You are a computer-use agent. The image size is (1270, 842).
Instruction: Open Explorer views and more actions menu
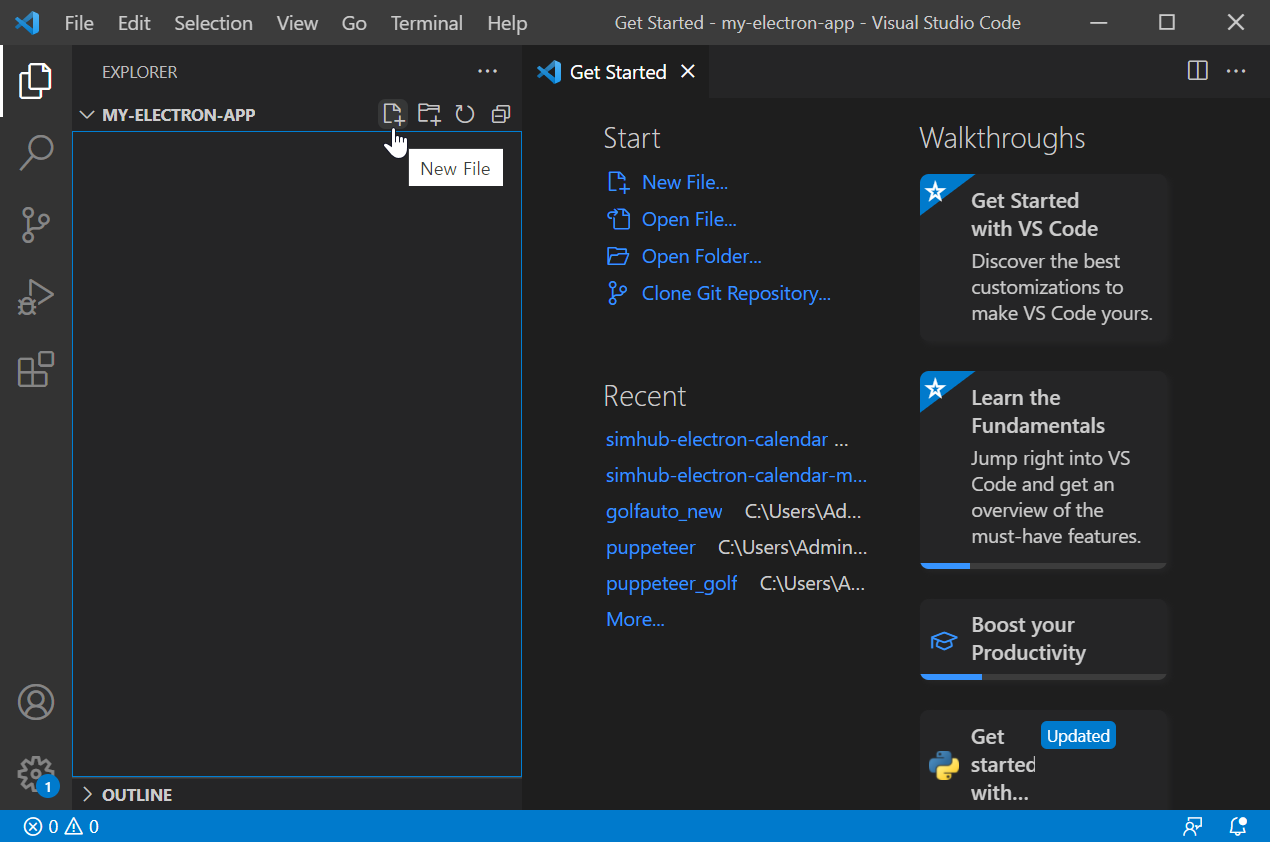487,72
